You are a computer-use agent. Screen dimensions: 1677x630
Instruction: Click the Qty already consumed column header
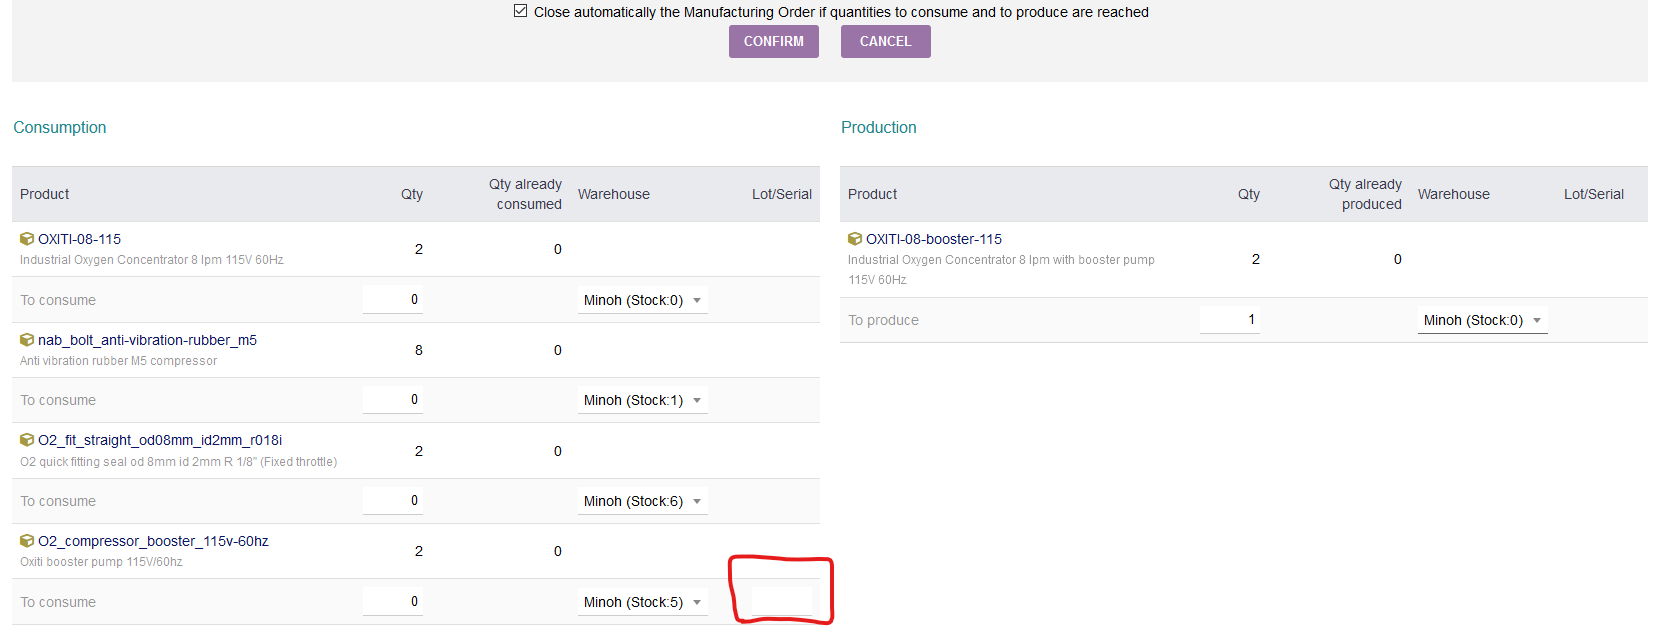coord(525,194)
